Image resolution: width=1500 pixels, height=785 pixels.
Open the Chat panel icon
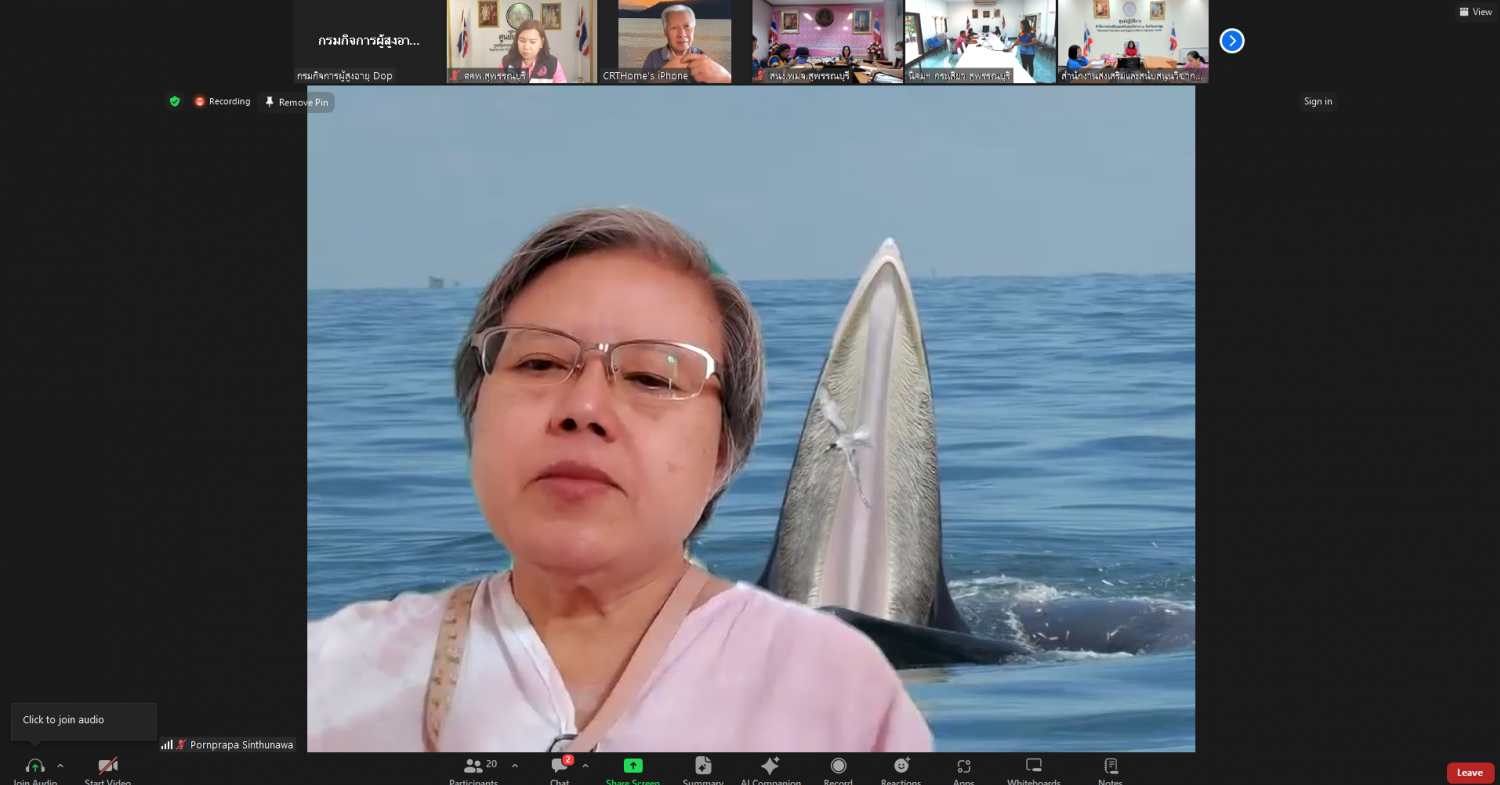560,765
